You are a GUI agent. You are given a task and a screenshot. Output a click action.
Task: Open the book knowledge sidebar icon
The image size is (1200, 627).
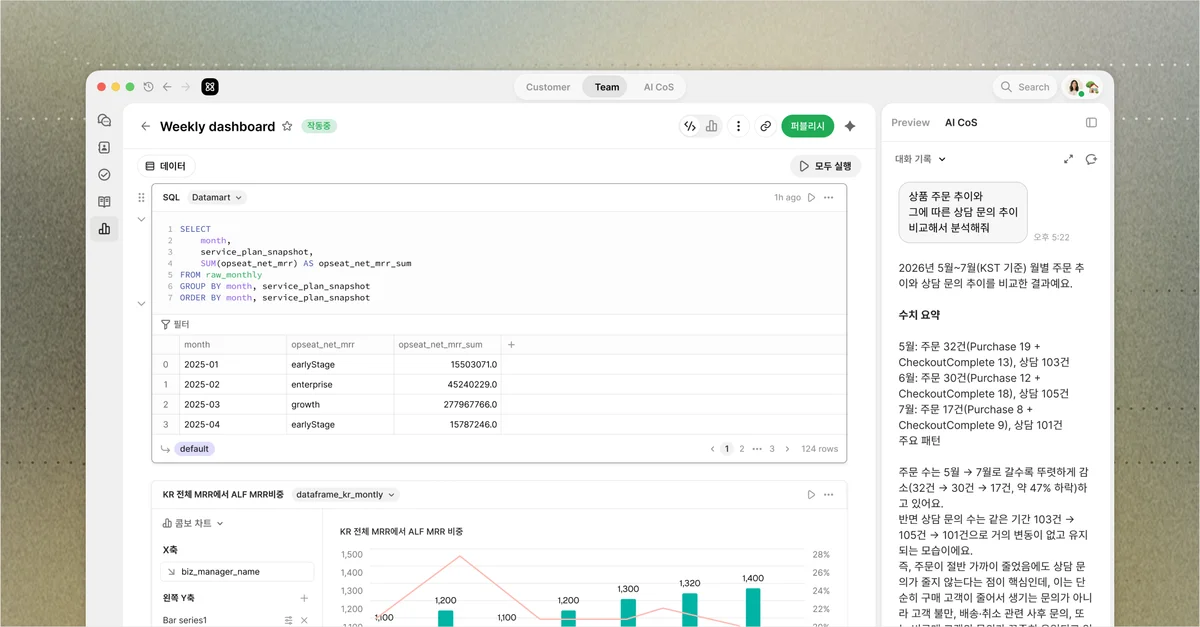pos(104,201)
